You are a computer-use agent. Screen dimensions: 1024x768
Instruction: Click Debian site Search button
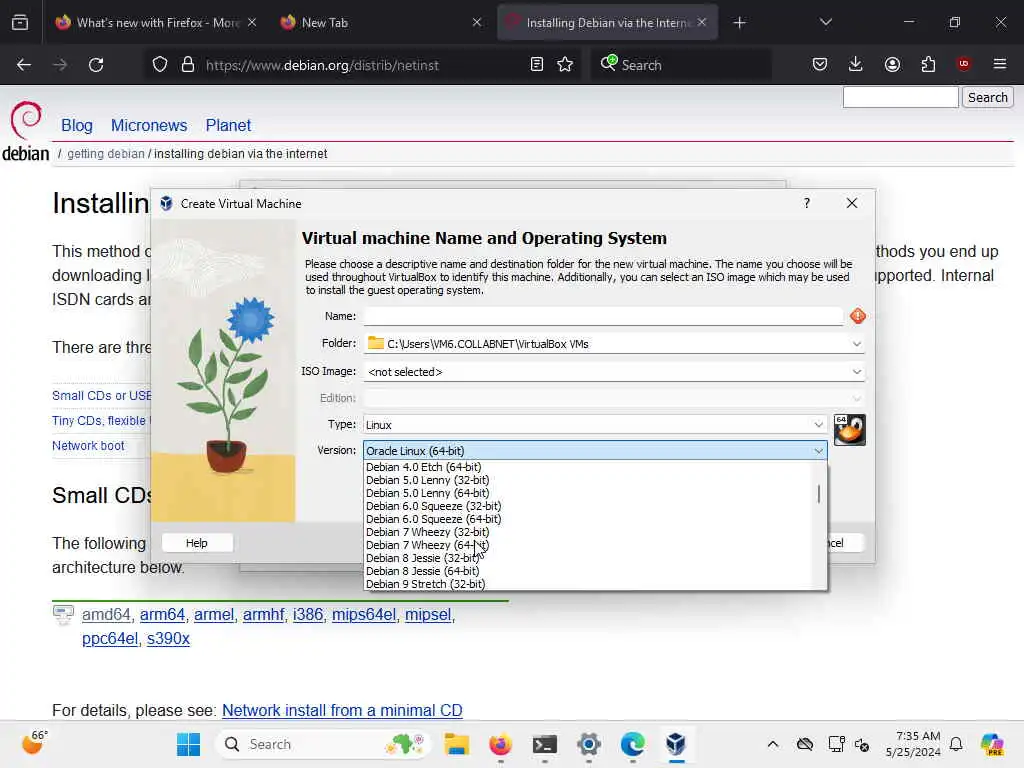(x=987, y=97)
